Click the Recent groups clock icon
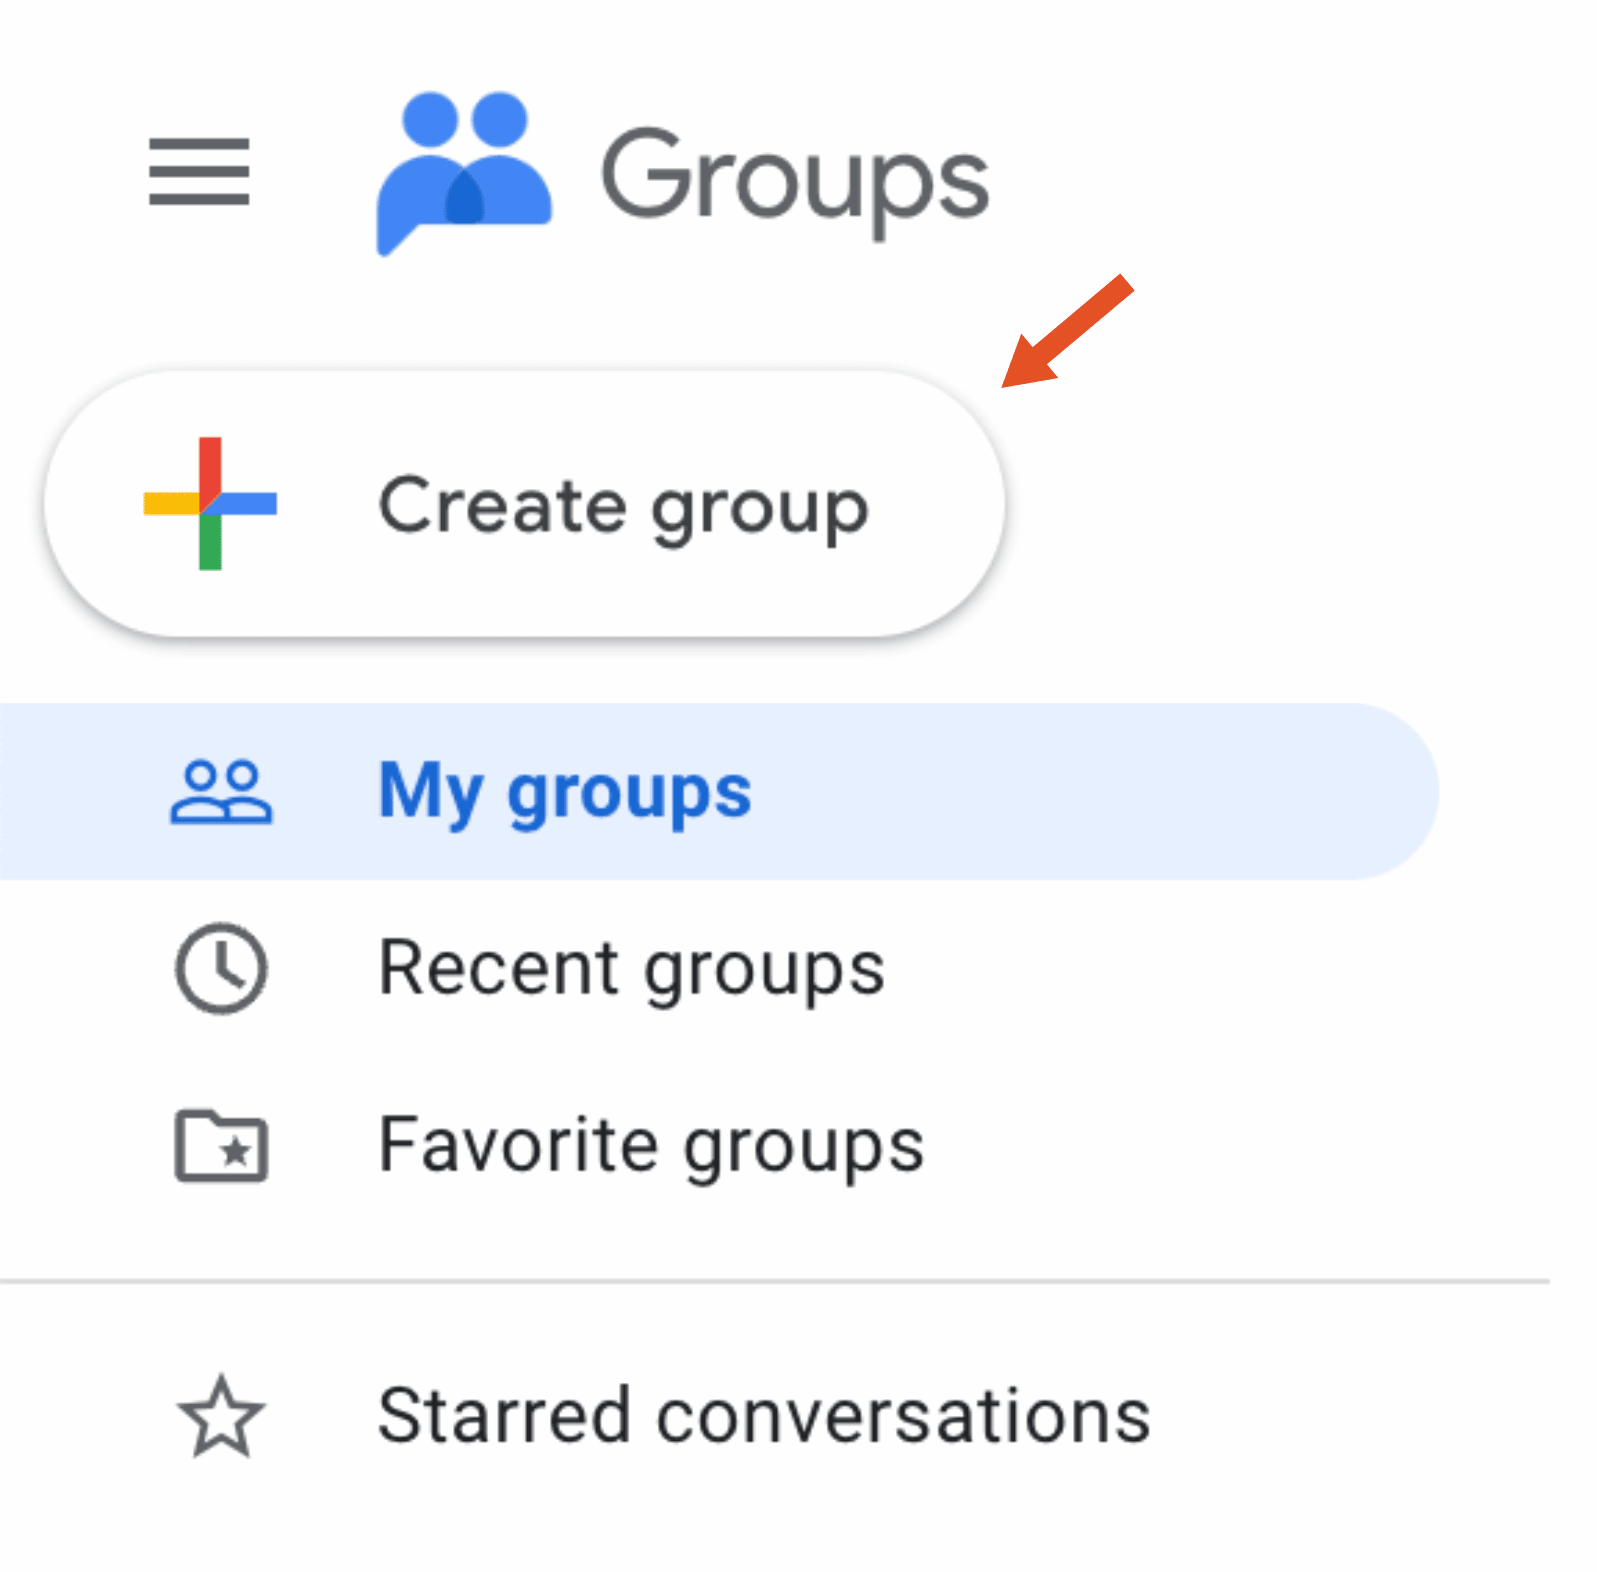The height and width of the screenshot is (1572, 1597). pyautogui.click(x=221, y=968)
